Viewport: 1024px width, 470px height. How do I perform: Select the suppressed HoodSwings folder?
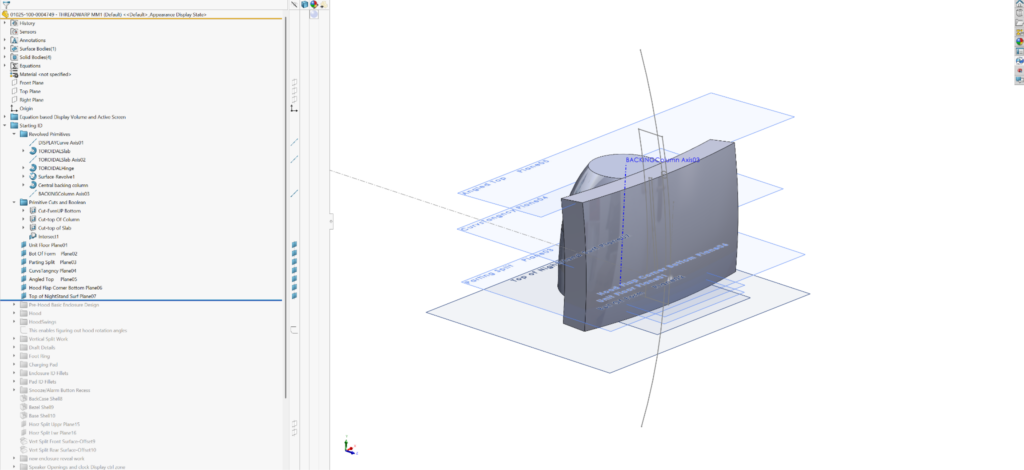[x=42, y=322]
